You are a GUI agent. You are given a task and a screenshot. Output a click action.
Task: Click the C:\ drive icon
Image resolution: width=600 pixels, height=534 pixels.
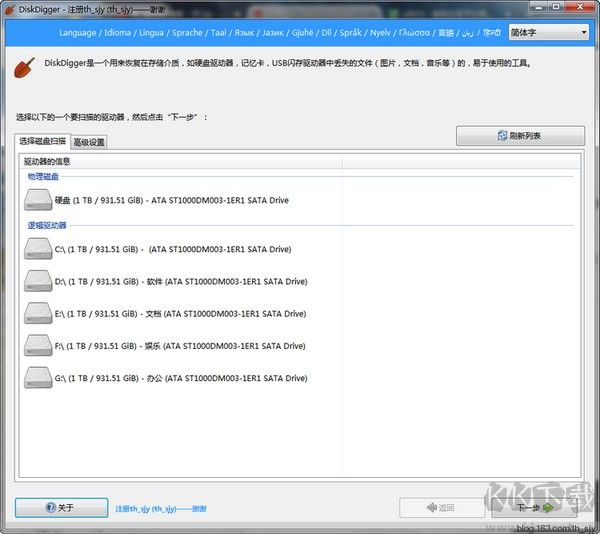click(x=38, y=249)
